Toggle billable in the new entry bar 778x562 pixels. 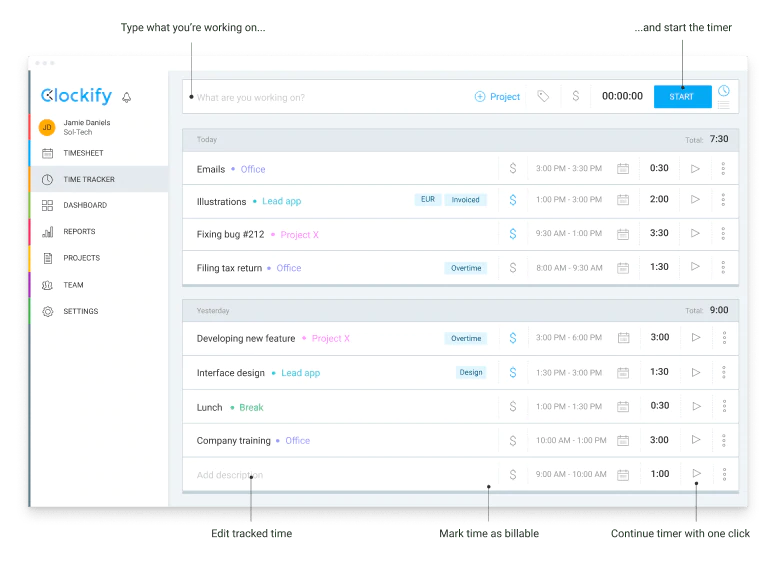pyautogui.click(x=576, y=96)
